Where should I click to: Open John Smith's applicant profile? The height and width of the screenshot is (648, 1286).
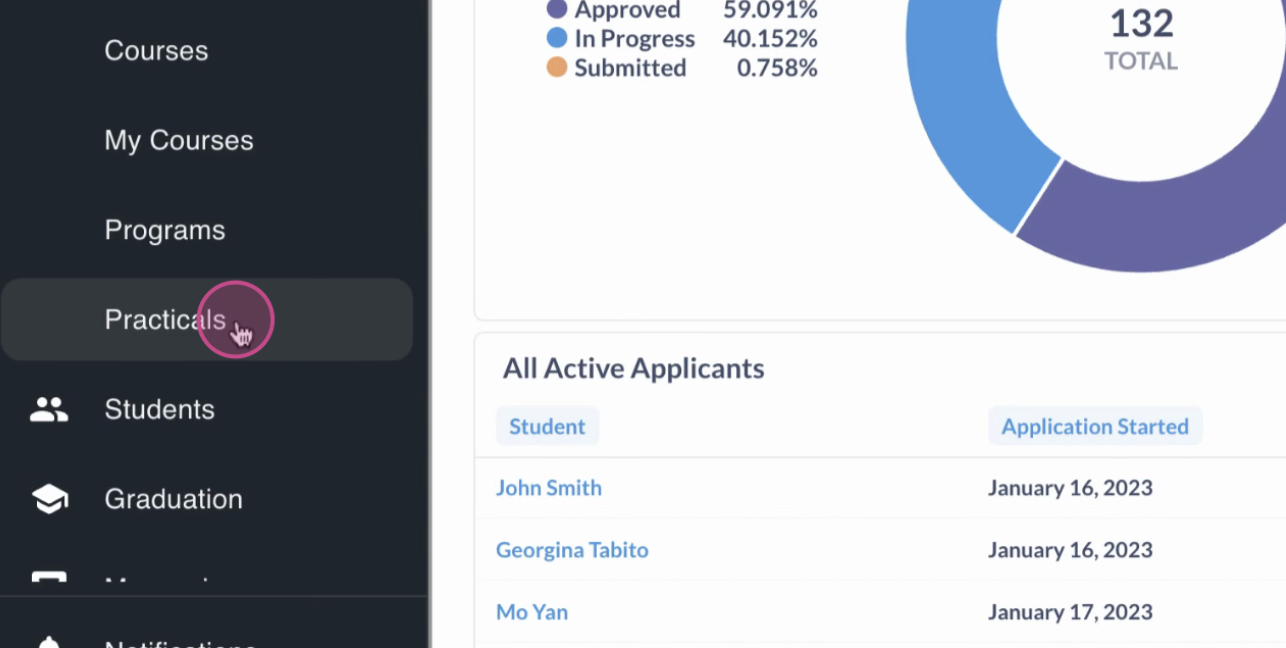(x=549, y=488)
